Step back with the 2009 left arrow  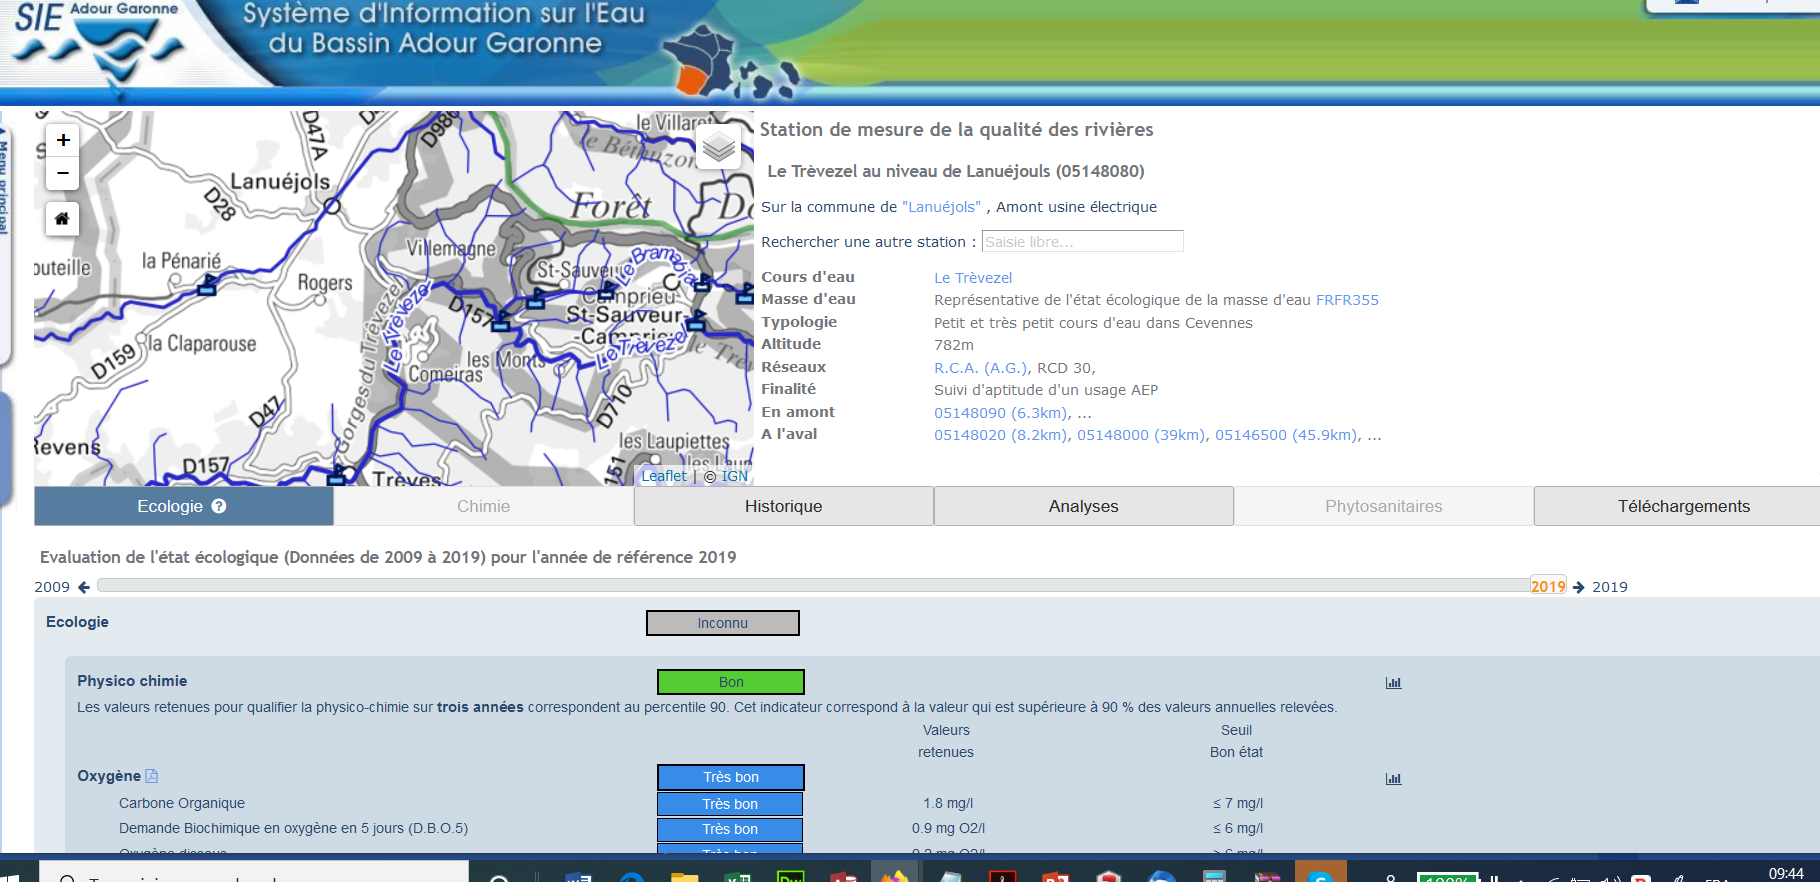[84, 587]
